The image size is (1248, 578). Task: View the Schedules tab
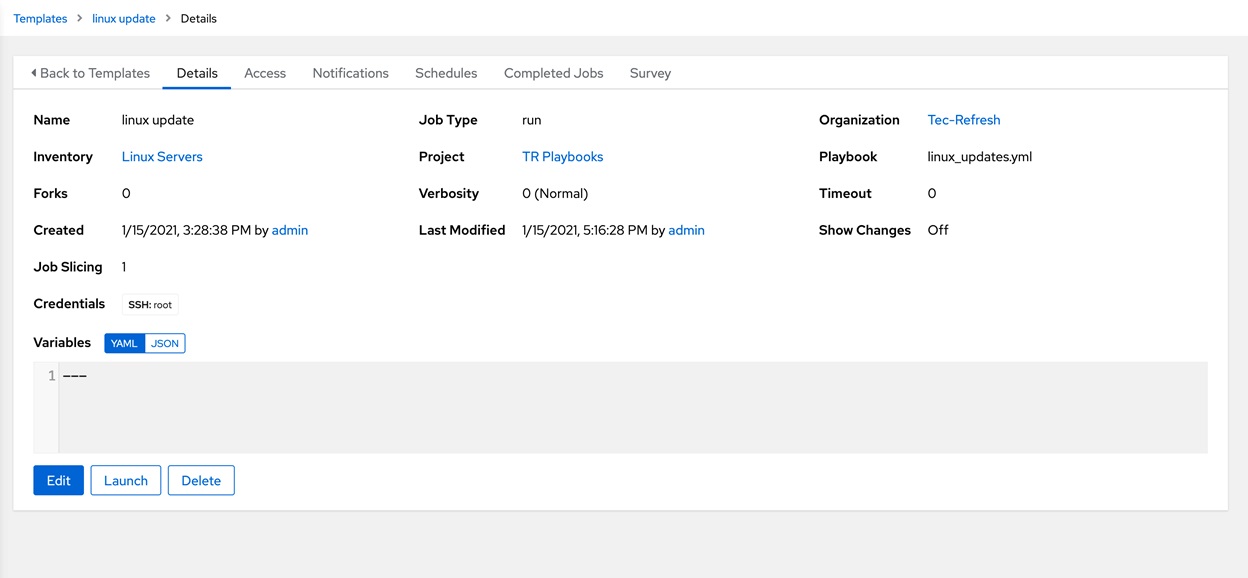point(446,72)
